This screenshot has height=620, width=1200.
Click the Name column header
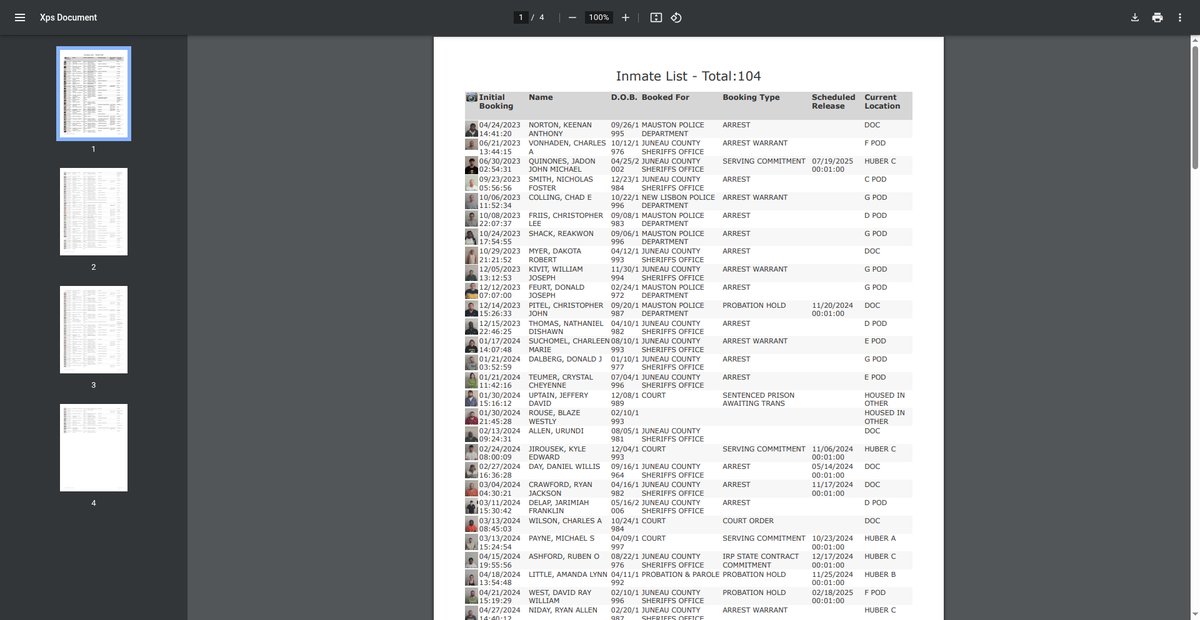(x=540, y=97)
